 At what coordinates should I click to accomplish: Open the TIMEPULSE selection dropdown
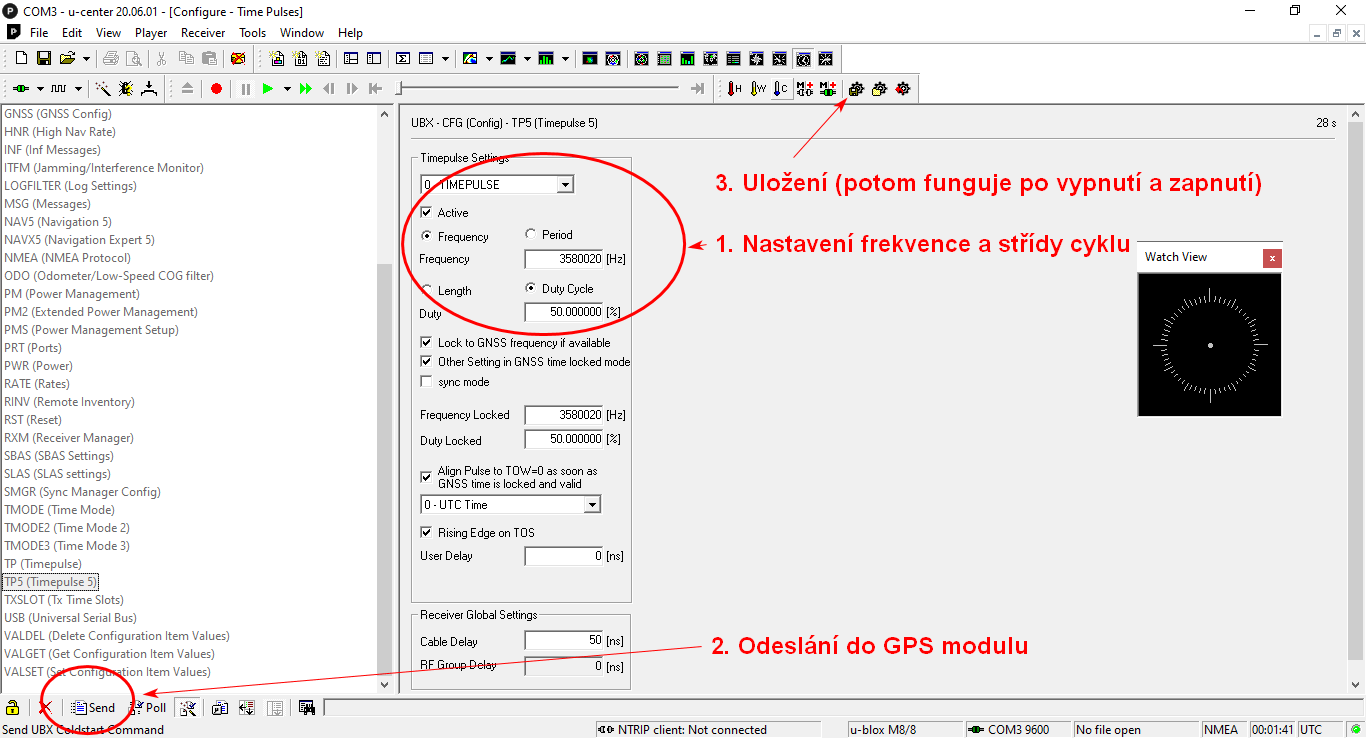[x=565, y=185]
